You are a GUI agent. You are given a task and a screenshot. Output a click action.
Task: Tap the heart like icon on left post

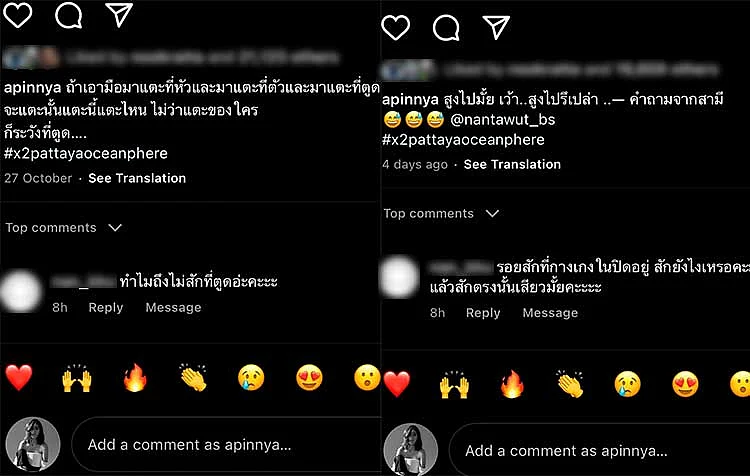(18, 14)
